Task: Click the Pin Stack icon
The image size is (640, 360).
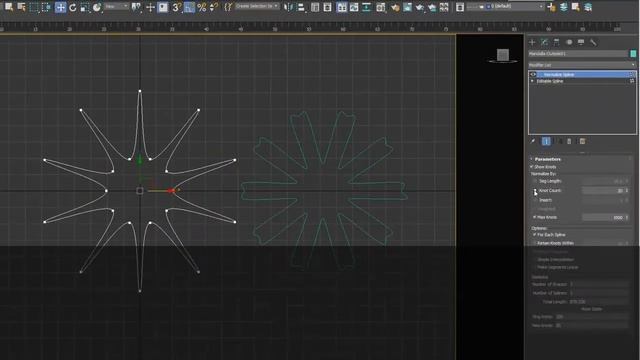Action: tap(533, 141)
